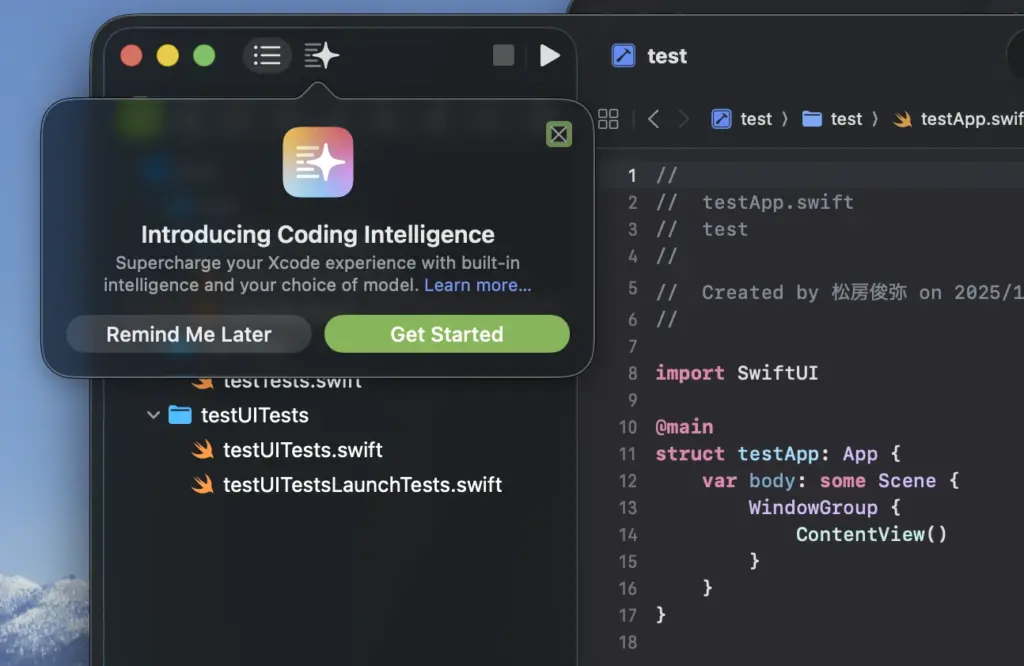Open testUITests.swift in navigator
Screen dimensions: 1024x666
302,450
